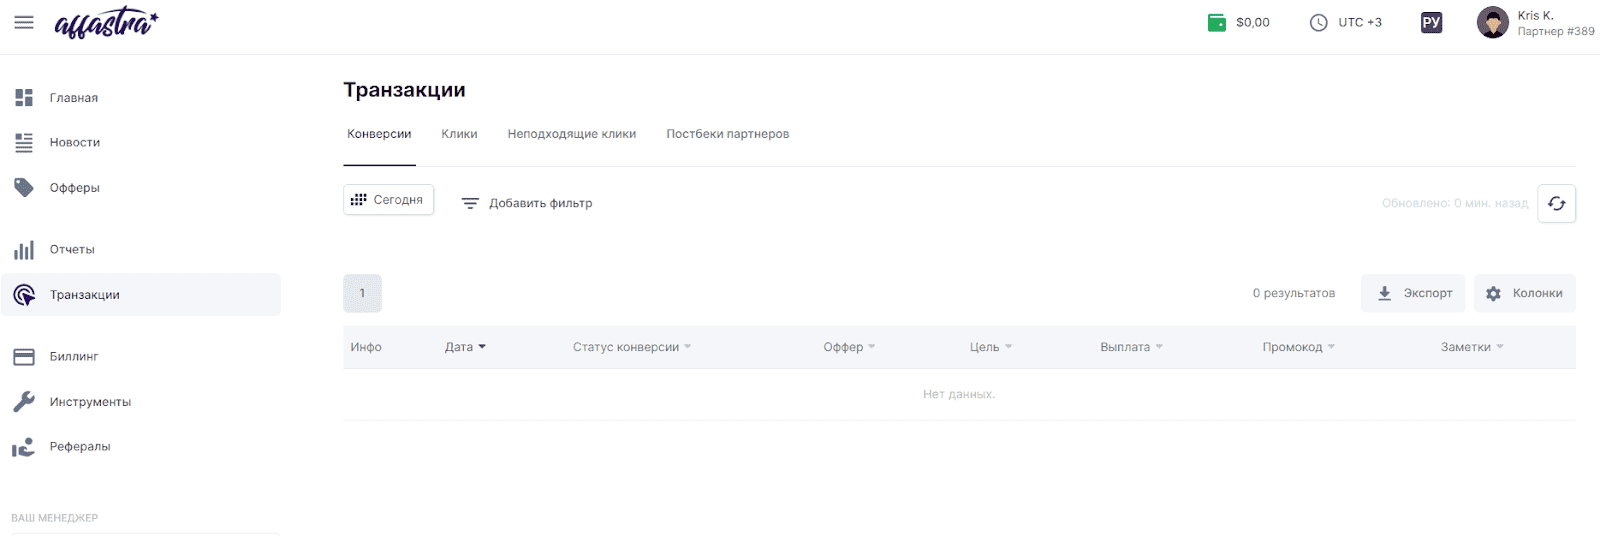1600x537 pixels.
Task: Open the Неподходящие клики tab
Action: pos(572,134)
